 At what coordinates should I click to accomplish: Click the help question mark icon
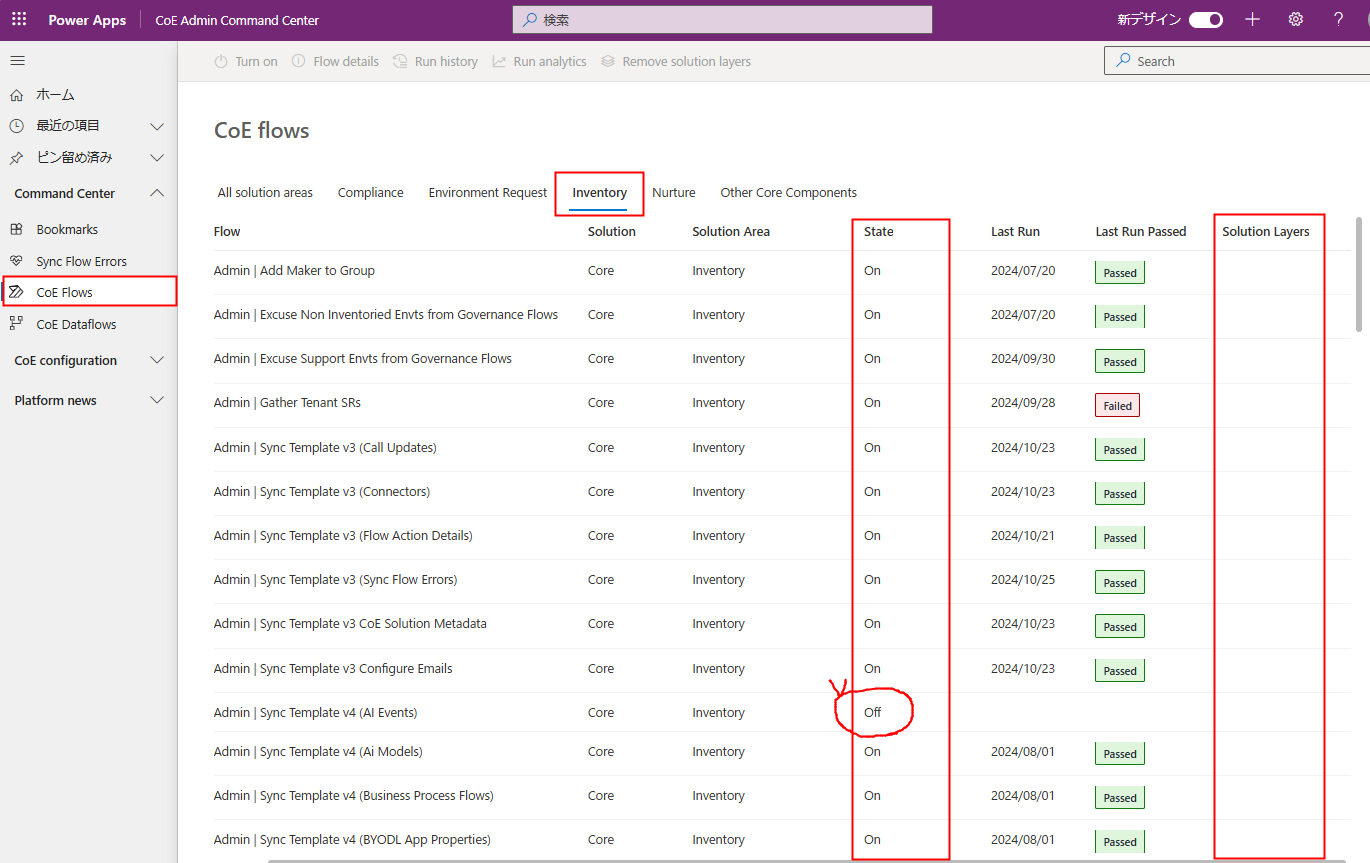tap(1339, 20)
